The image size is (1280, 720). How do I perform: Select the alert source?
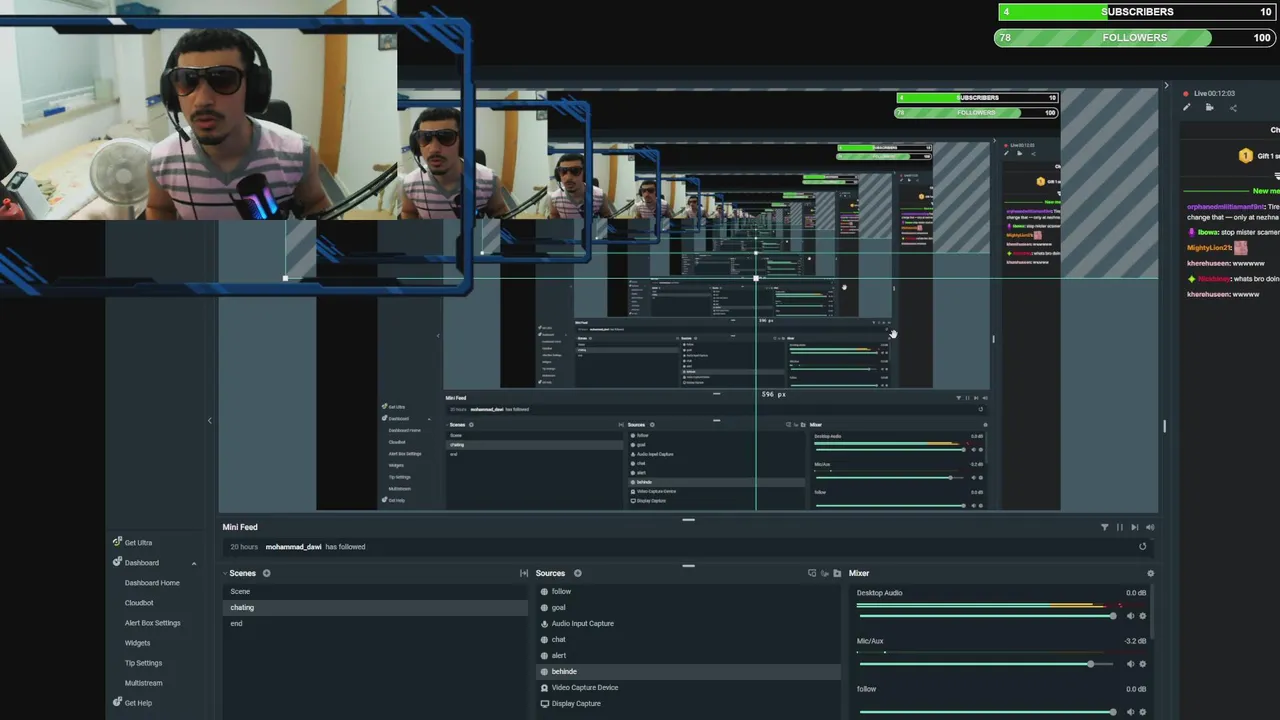click(x=688, y=656)
